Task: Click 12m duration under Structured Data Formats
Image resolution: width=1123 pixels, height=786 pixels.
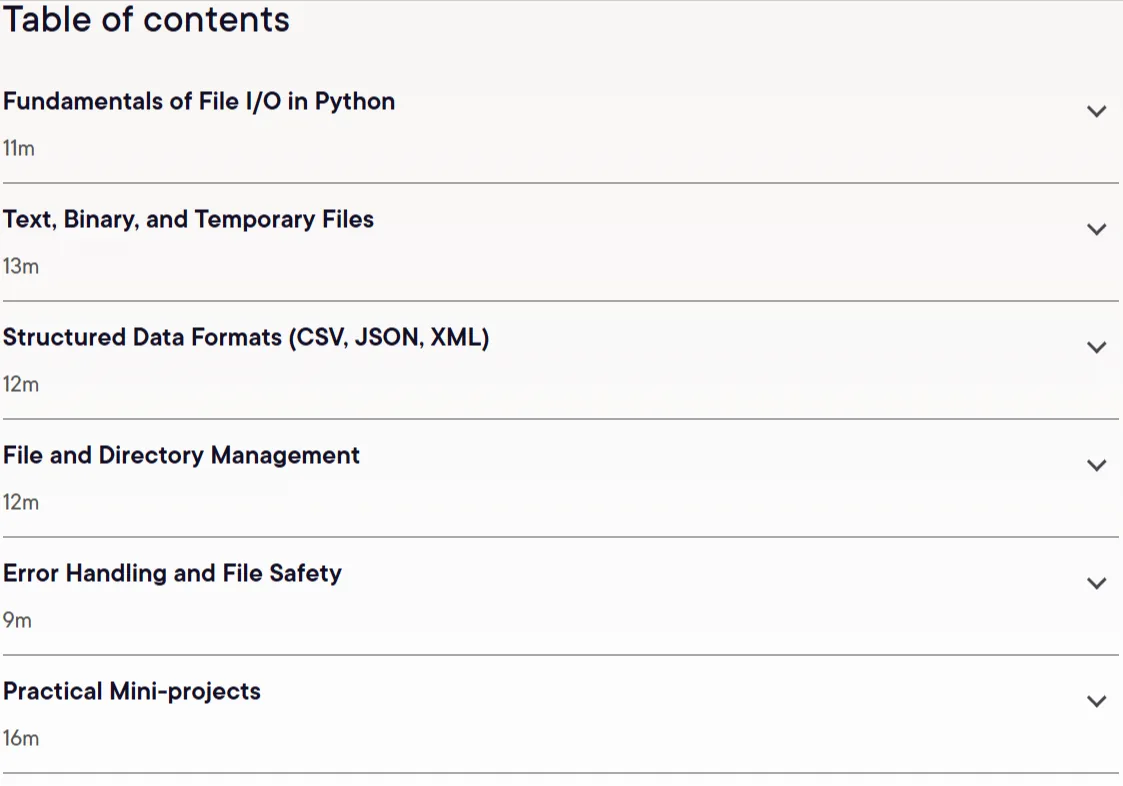Action: click(21, 385)
